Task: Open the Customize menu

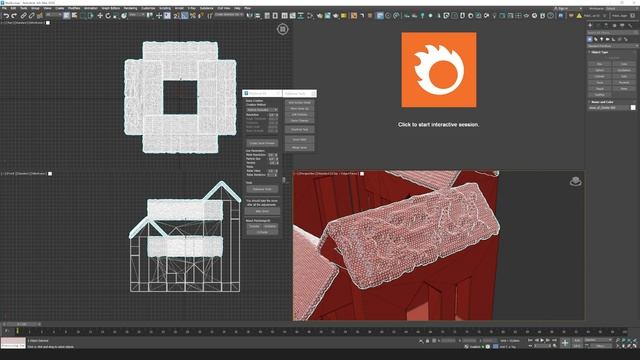Action: 148,8
